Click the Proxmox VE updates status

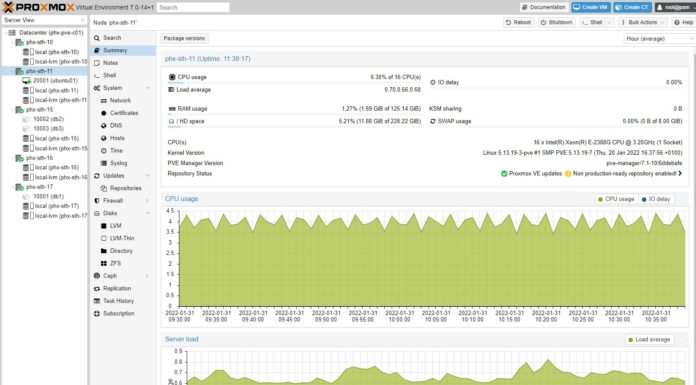(531, 174)
